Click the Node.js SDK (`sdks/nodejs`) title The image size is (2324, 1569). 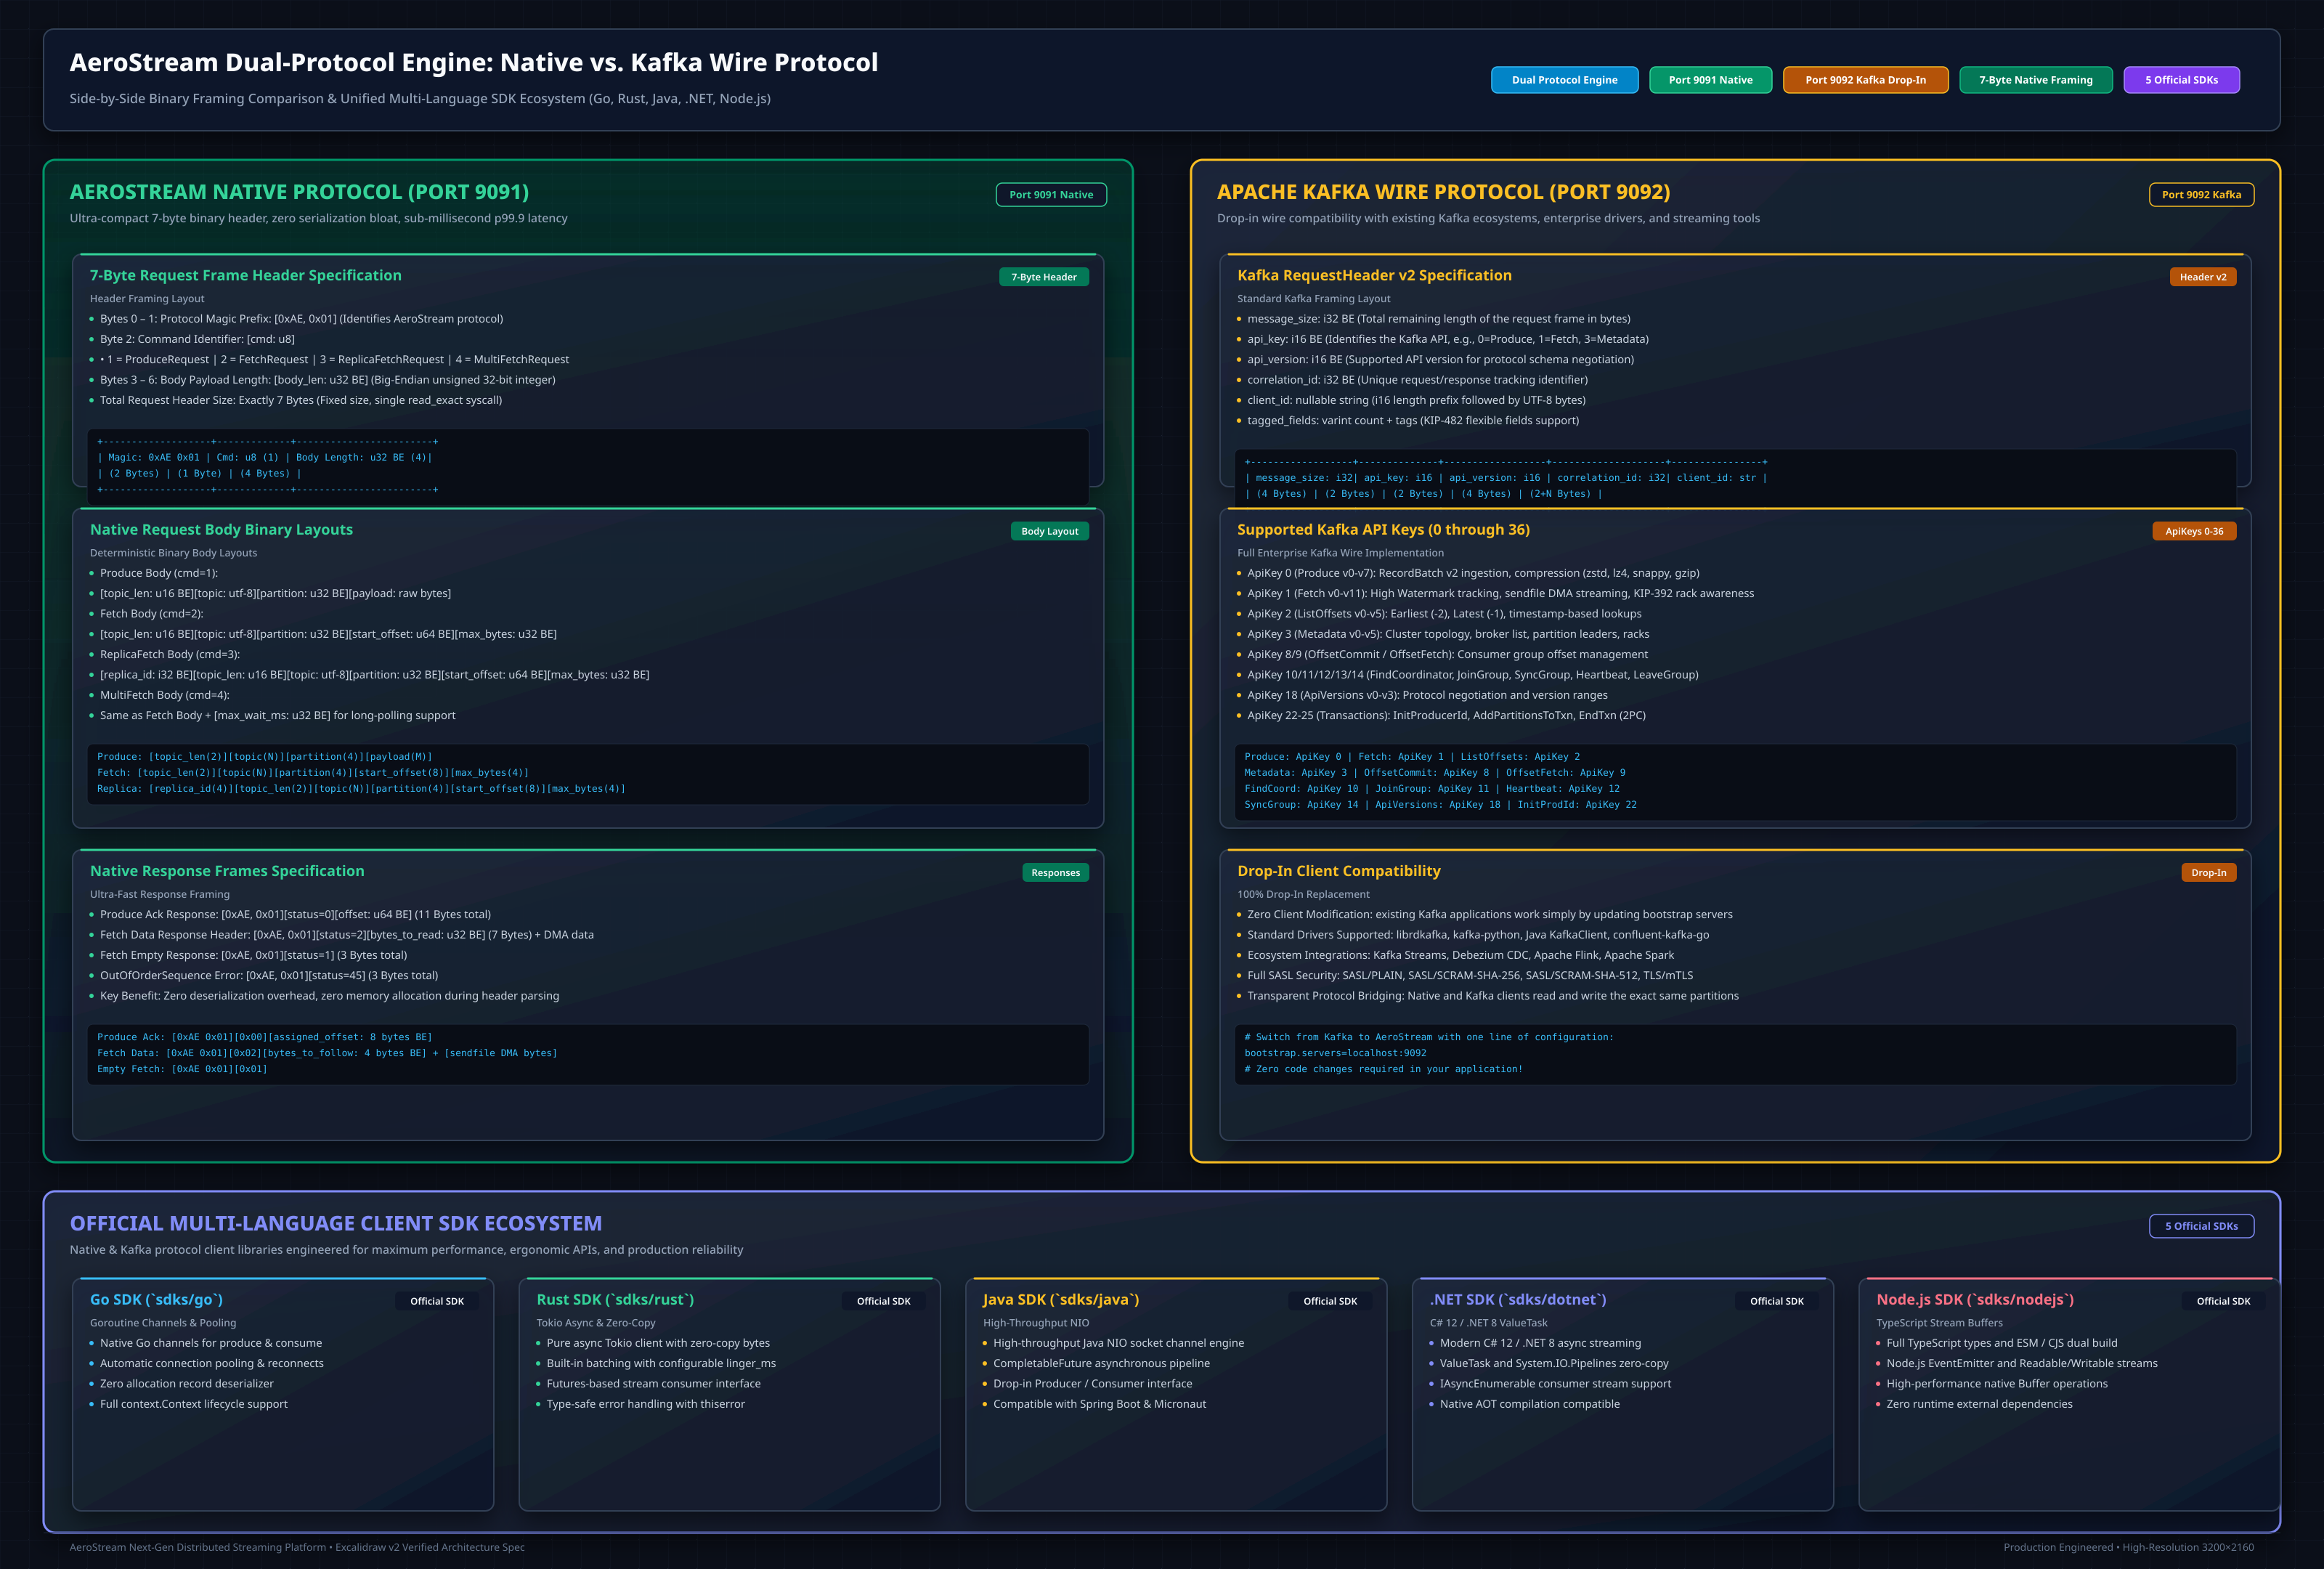(1974, 1299)
